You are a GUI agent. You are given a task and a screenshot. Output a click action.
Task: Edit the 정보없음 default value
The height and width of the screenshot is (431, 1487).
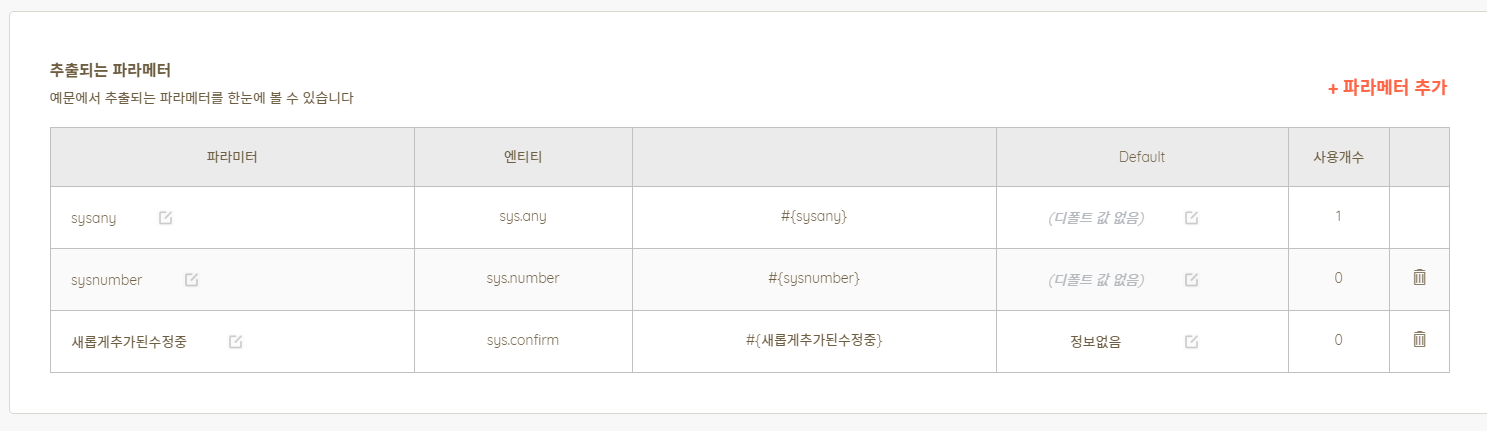tap(1191, 342)
